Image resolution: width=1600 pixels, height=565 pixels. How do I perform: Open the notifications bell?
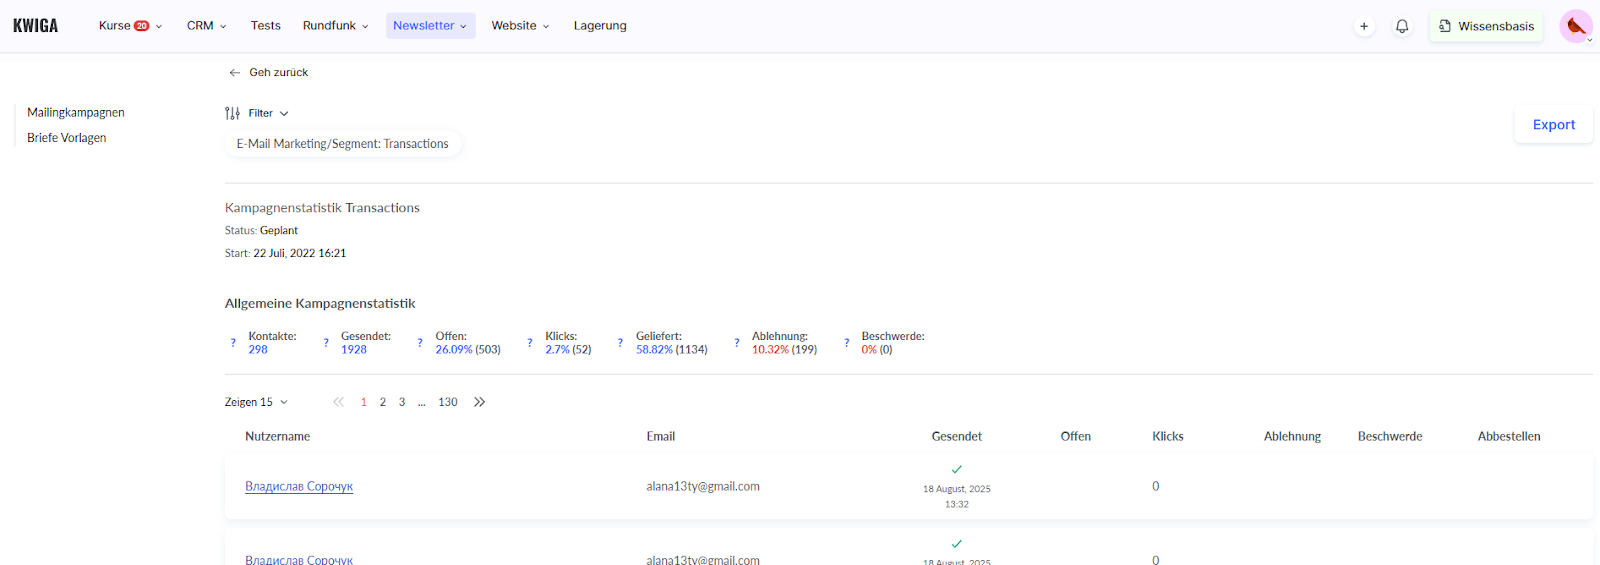point(1402,26)
